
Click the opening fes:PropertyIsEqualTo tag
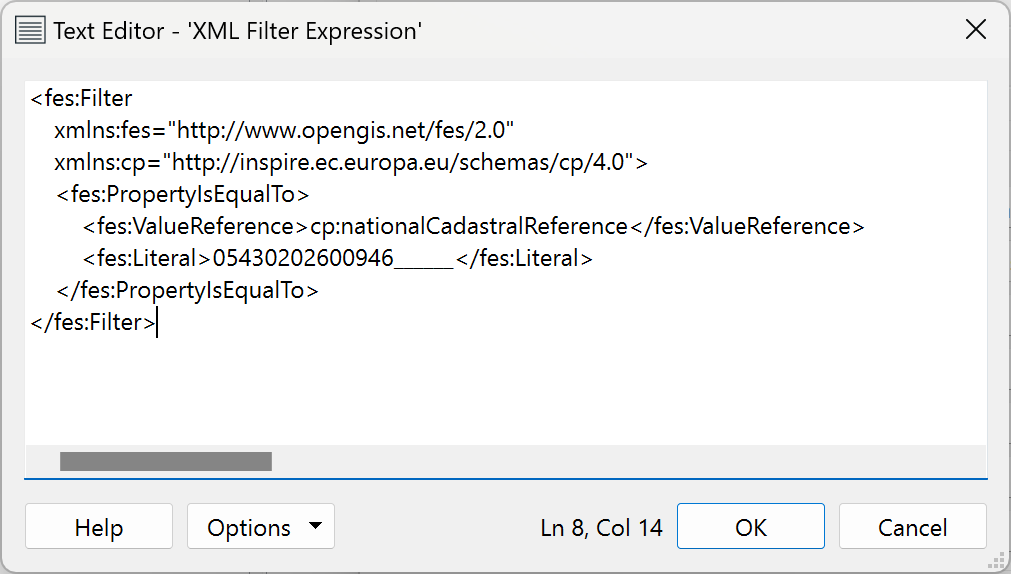[182, 194]
